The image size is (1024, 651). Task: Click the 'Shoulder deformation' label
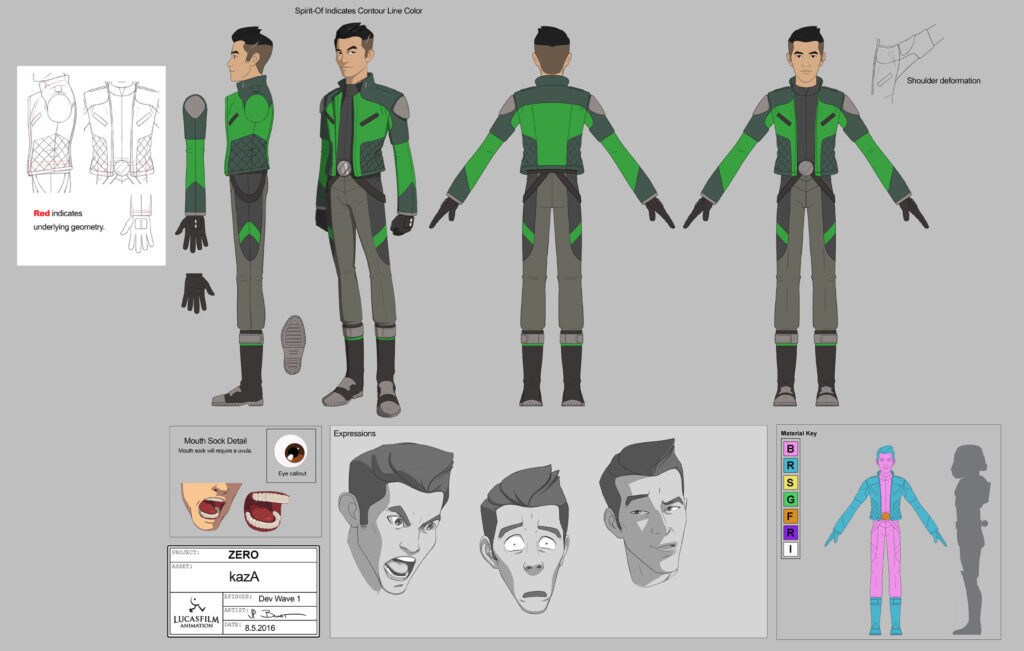943,80
